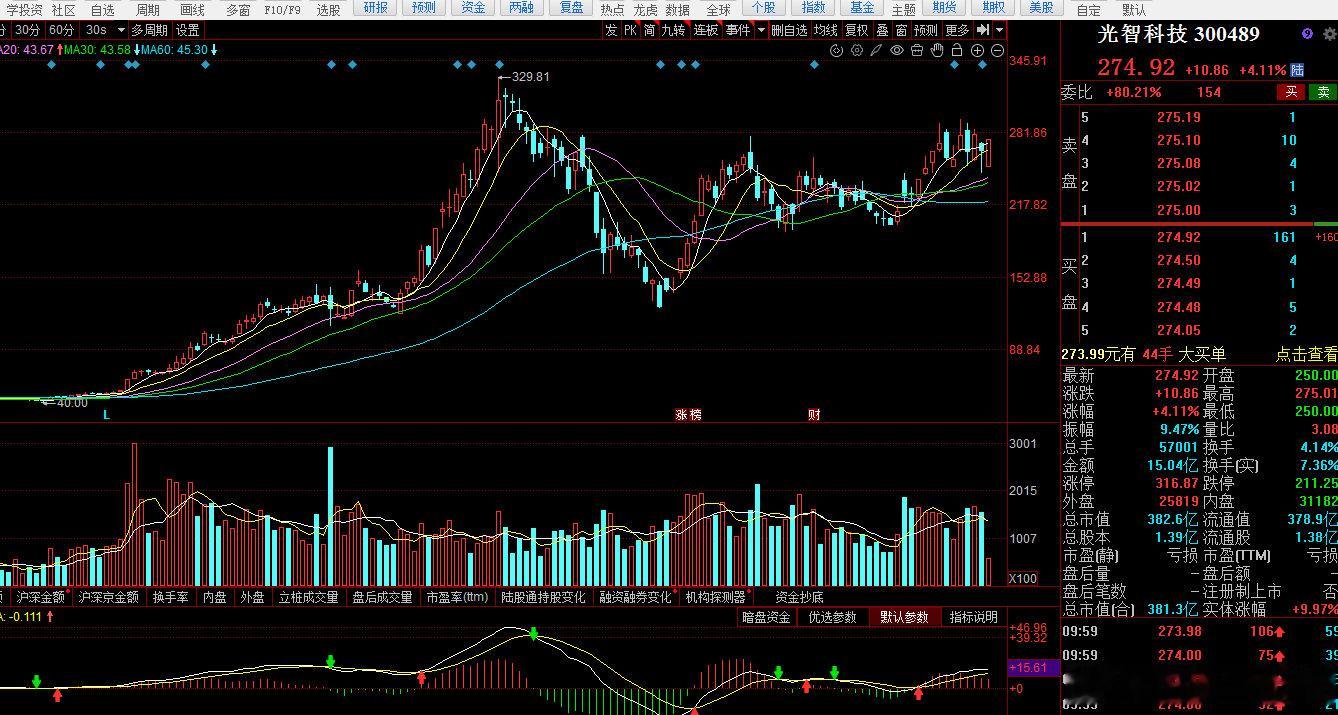Click the red 买 buy button
Image resolution: width=1338 pixels, height=715 pixels.
point(1291,92)
